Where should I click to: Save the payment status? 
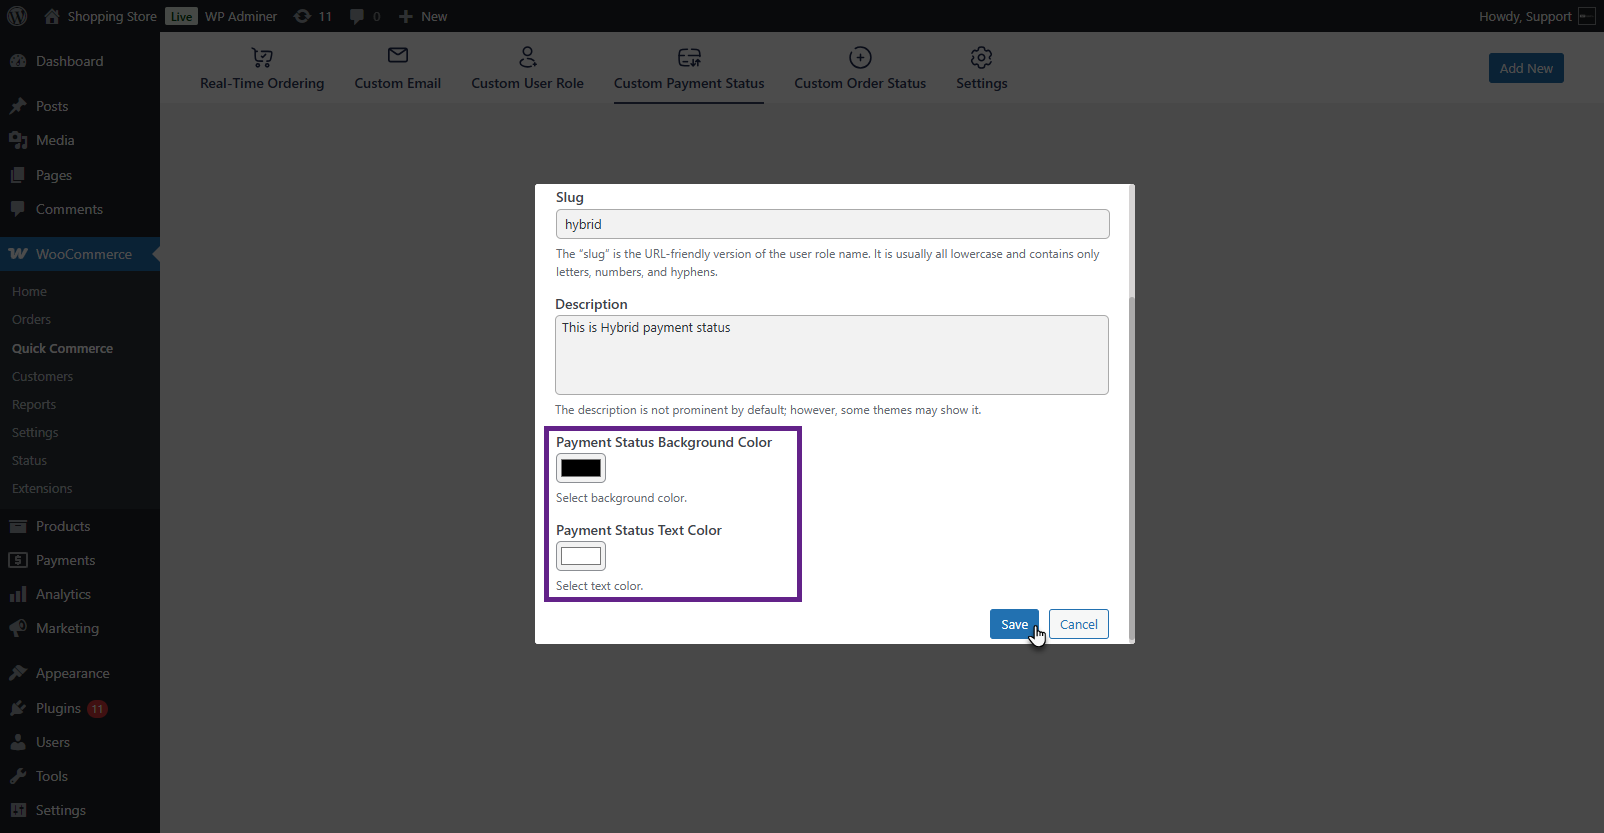(1014, 624)
